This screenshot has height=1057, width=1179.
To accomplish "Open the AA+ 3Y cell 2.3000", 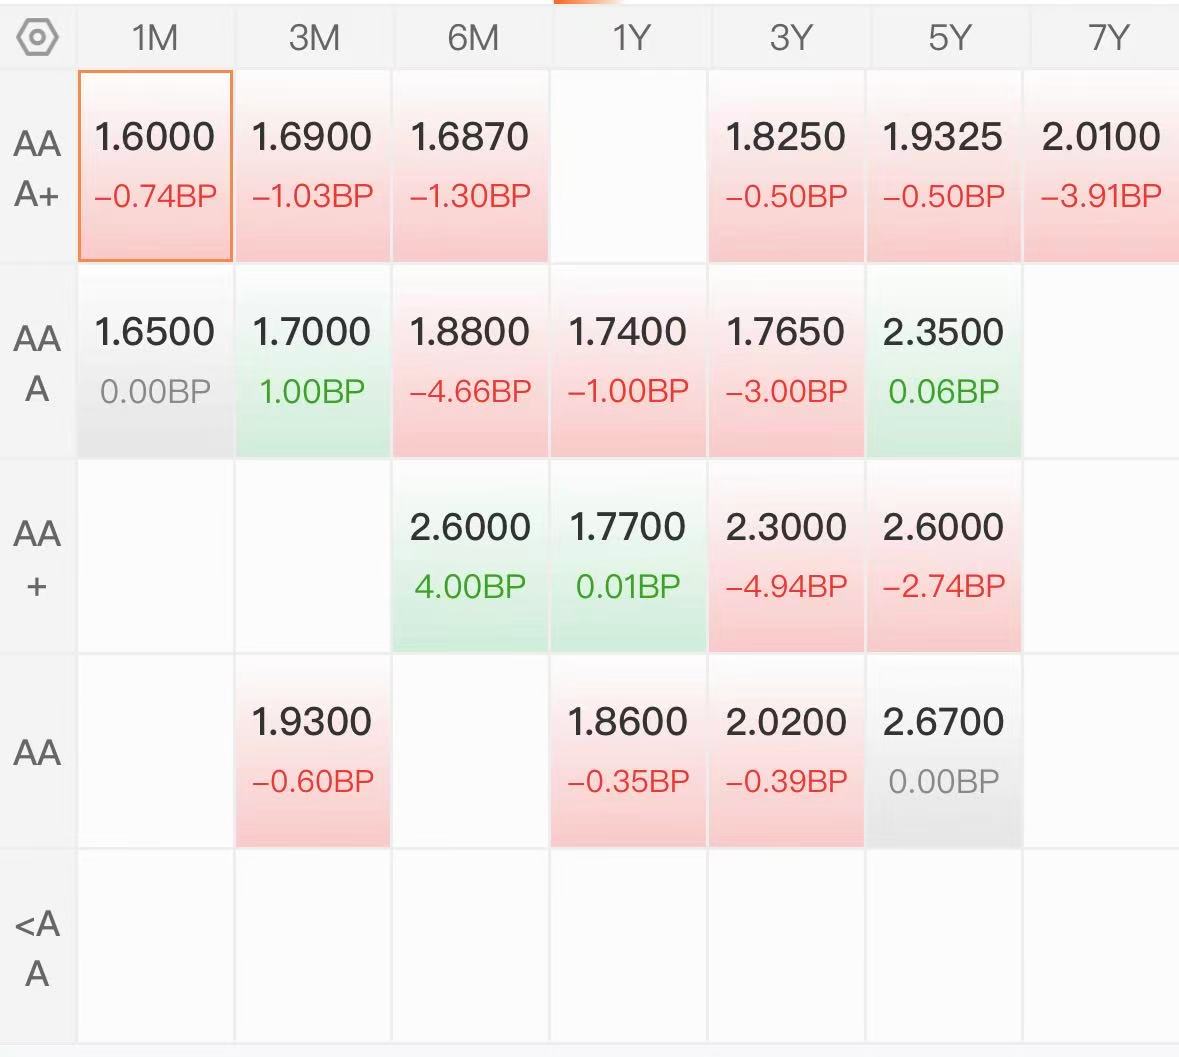I will [786, 556].
